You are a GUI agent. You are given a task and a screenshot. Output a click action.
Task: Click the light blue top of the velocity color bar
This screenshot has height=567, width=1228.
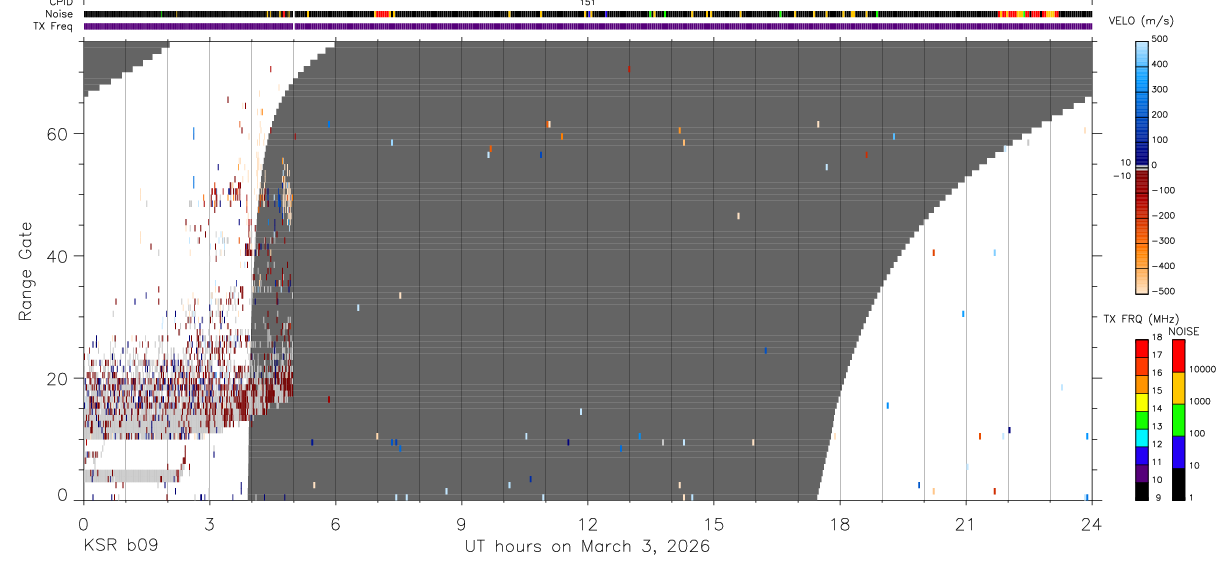pos(1141,52)
